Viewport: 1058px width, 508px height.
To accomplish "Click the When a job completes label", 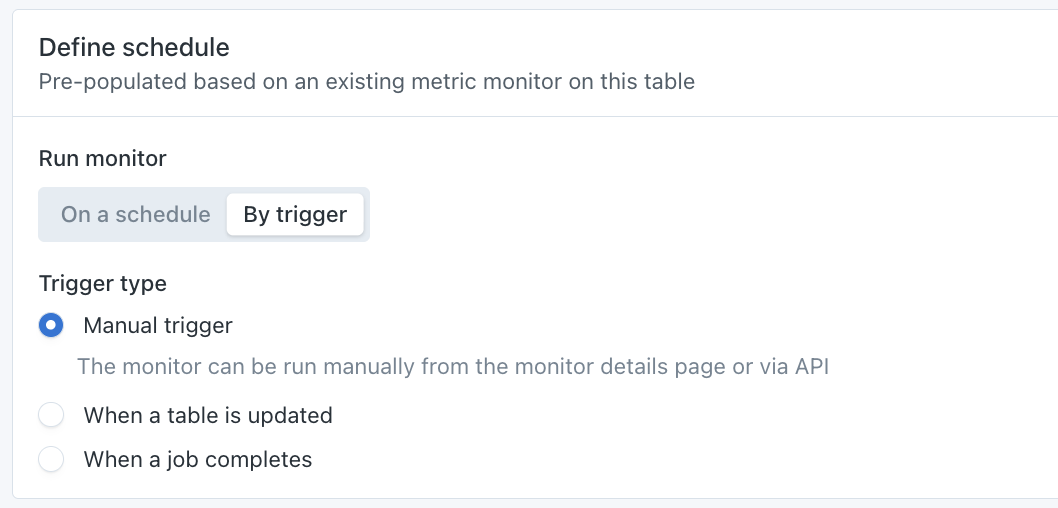I will point(198,460).
